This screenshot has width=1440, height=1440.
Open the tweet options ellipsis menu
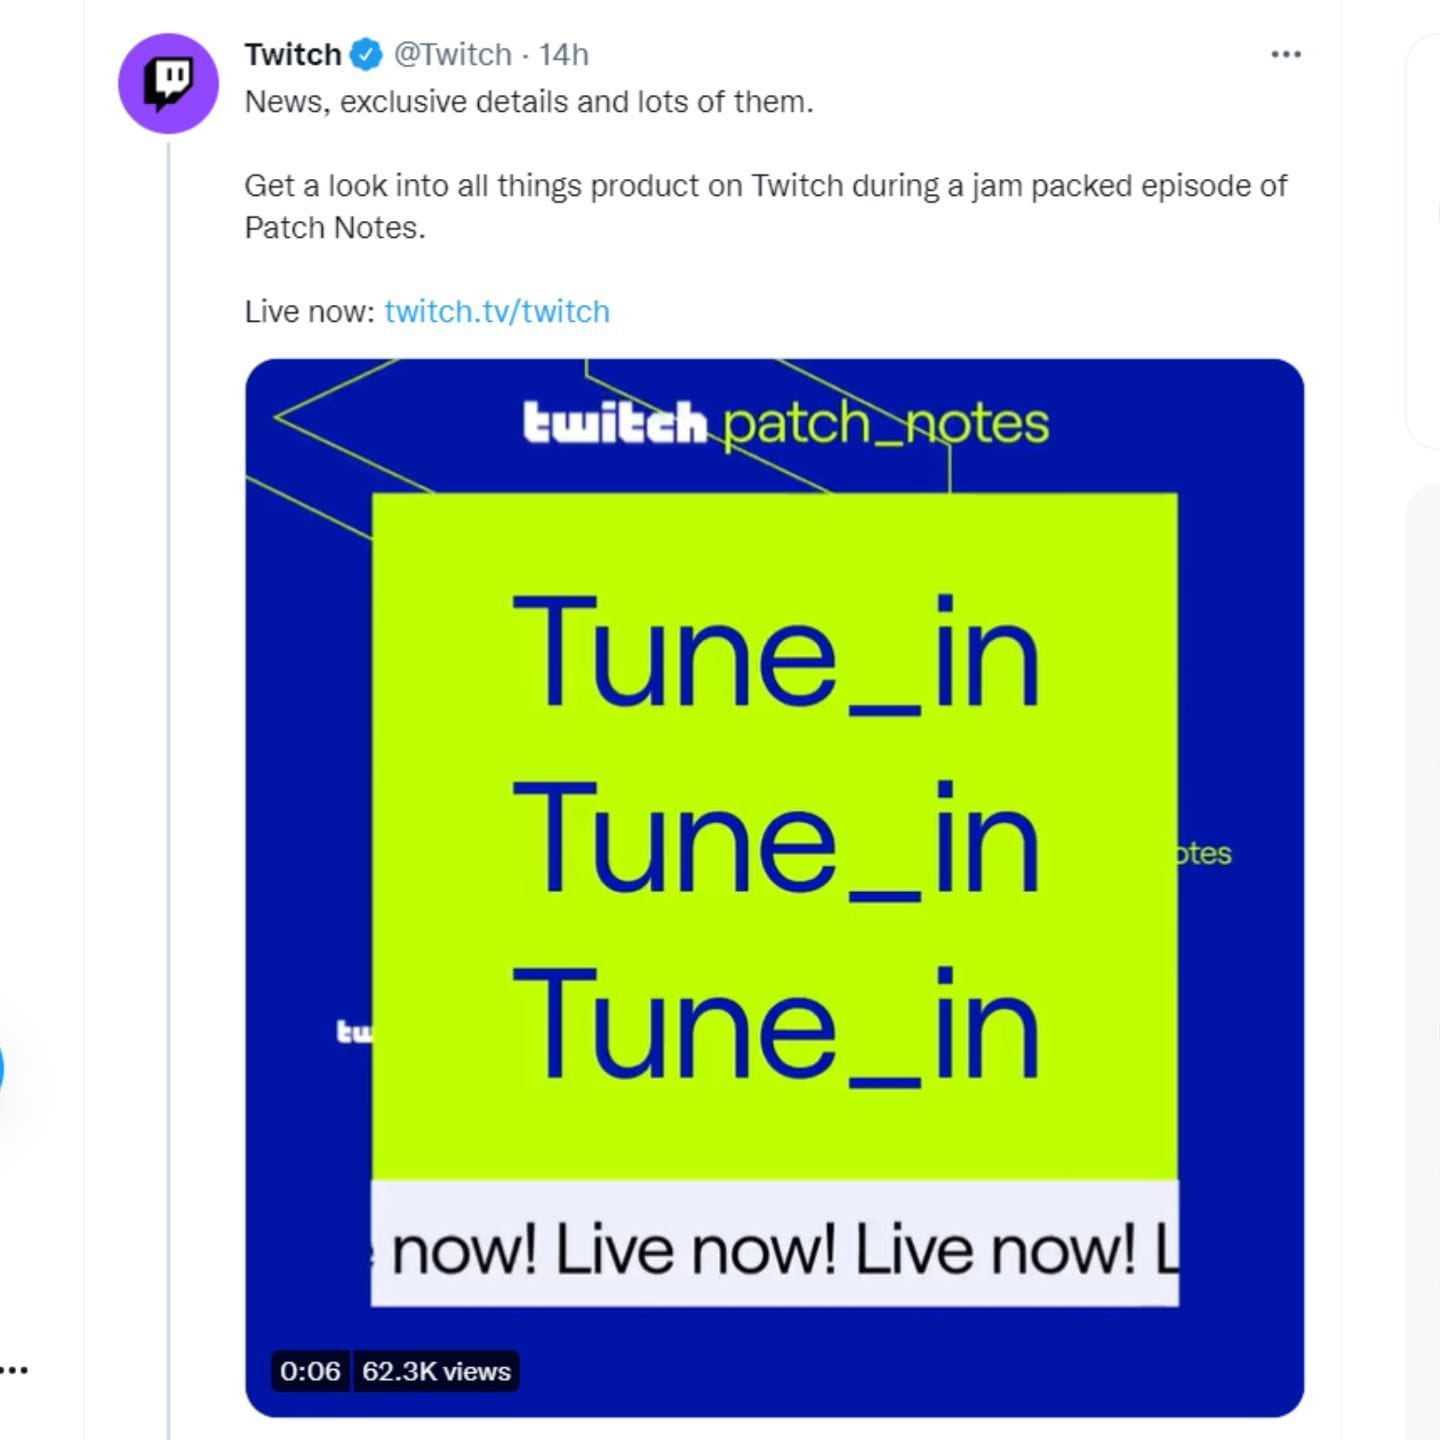click(x=1285, y=55)
